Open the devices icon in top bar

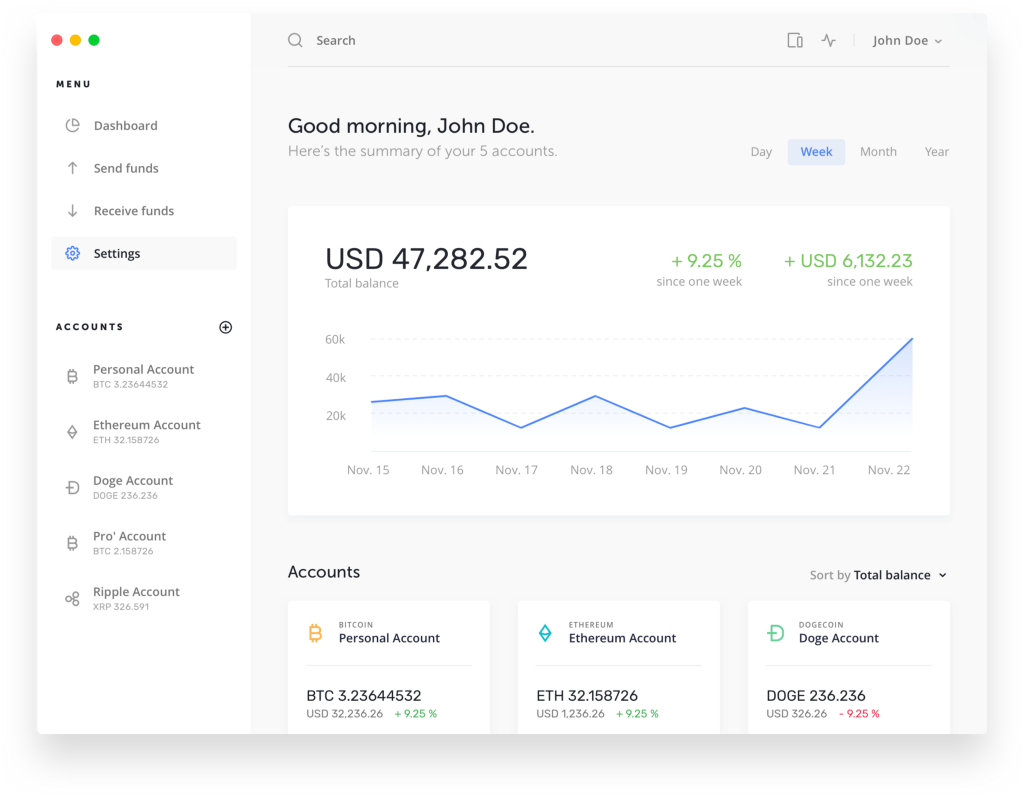coord(795,41)
